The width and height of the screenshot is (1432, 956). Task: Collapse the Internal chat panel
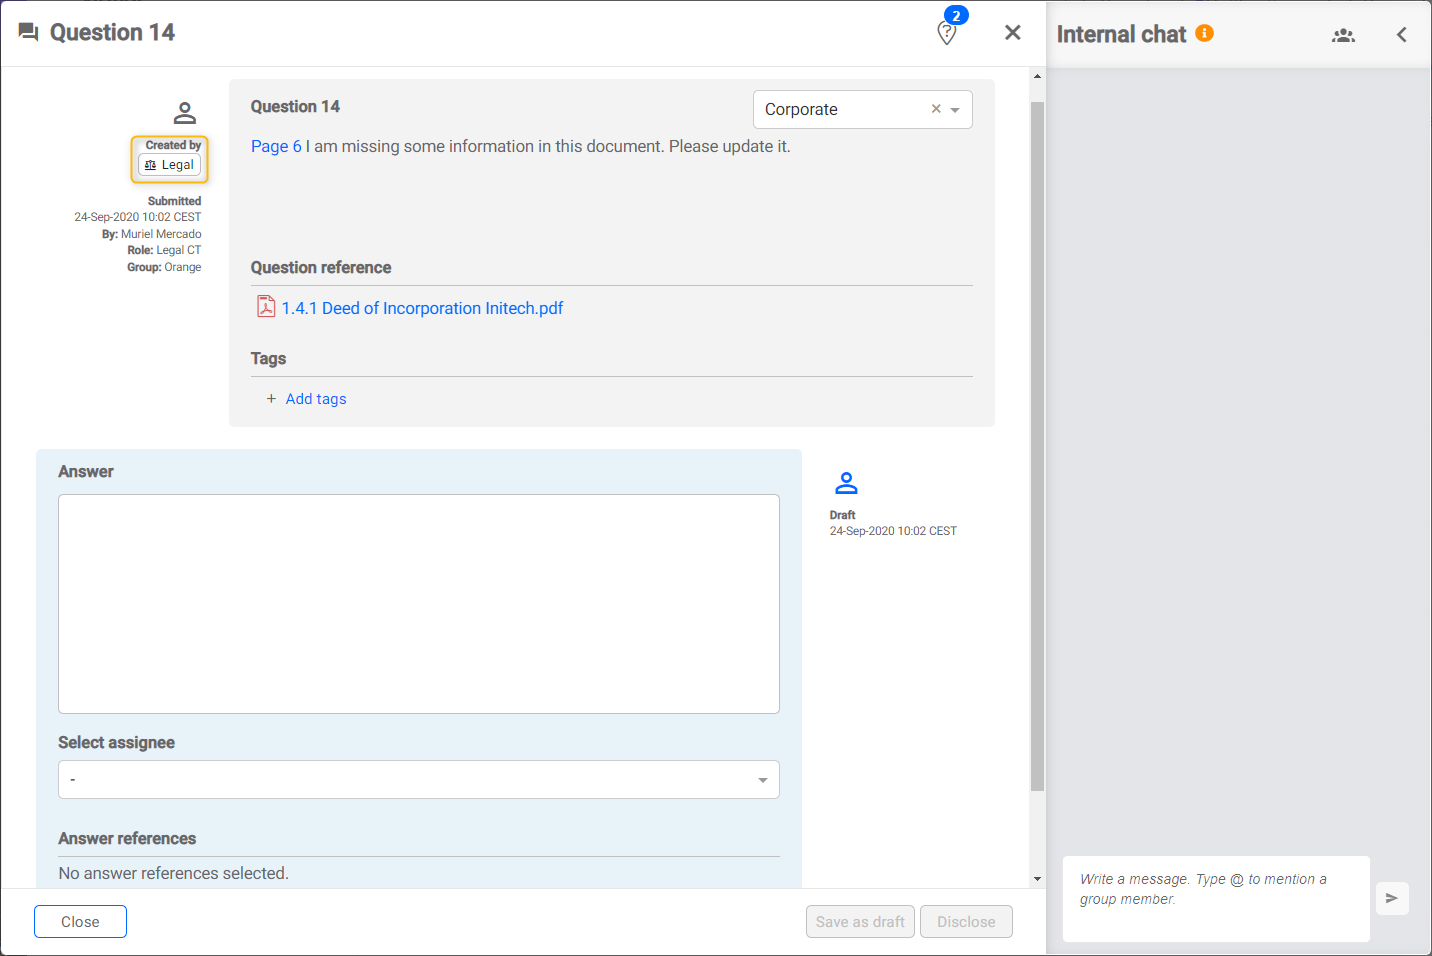pyautogui.click(x=1401, y=35)
